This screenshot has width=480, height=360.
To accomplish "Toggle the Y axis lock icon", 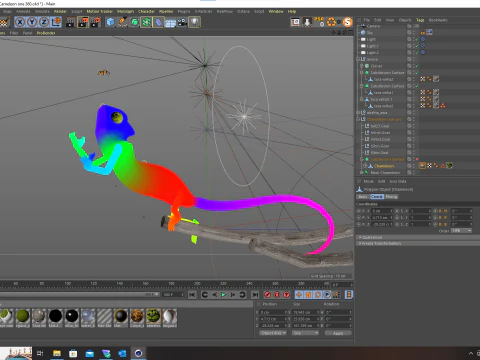I will pos(32,22).
